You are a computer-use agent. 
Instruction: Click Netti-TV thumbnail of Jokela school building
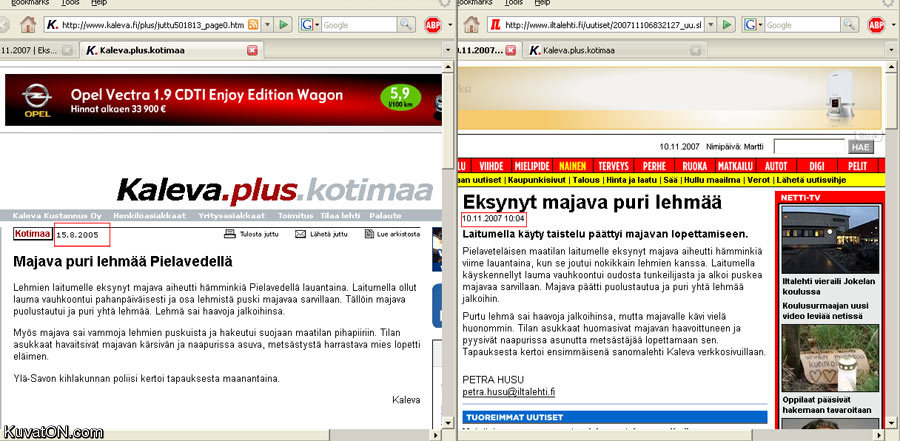click(x=830, y=239)
